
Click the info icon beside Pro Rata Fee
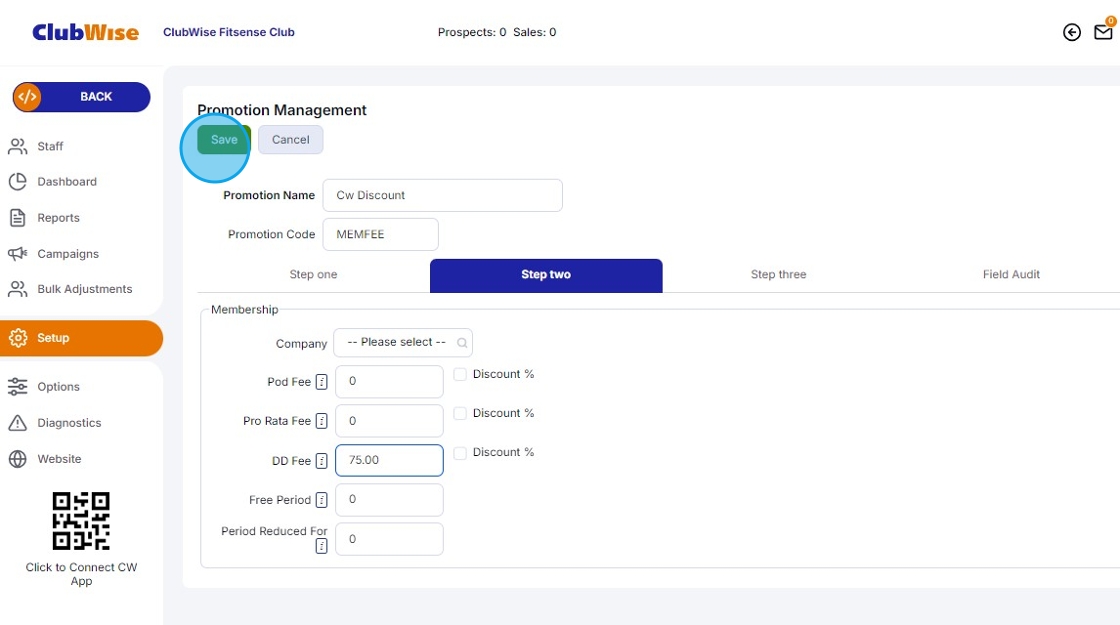321,421
